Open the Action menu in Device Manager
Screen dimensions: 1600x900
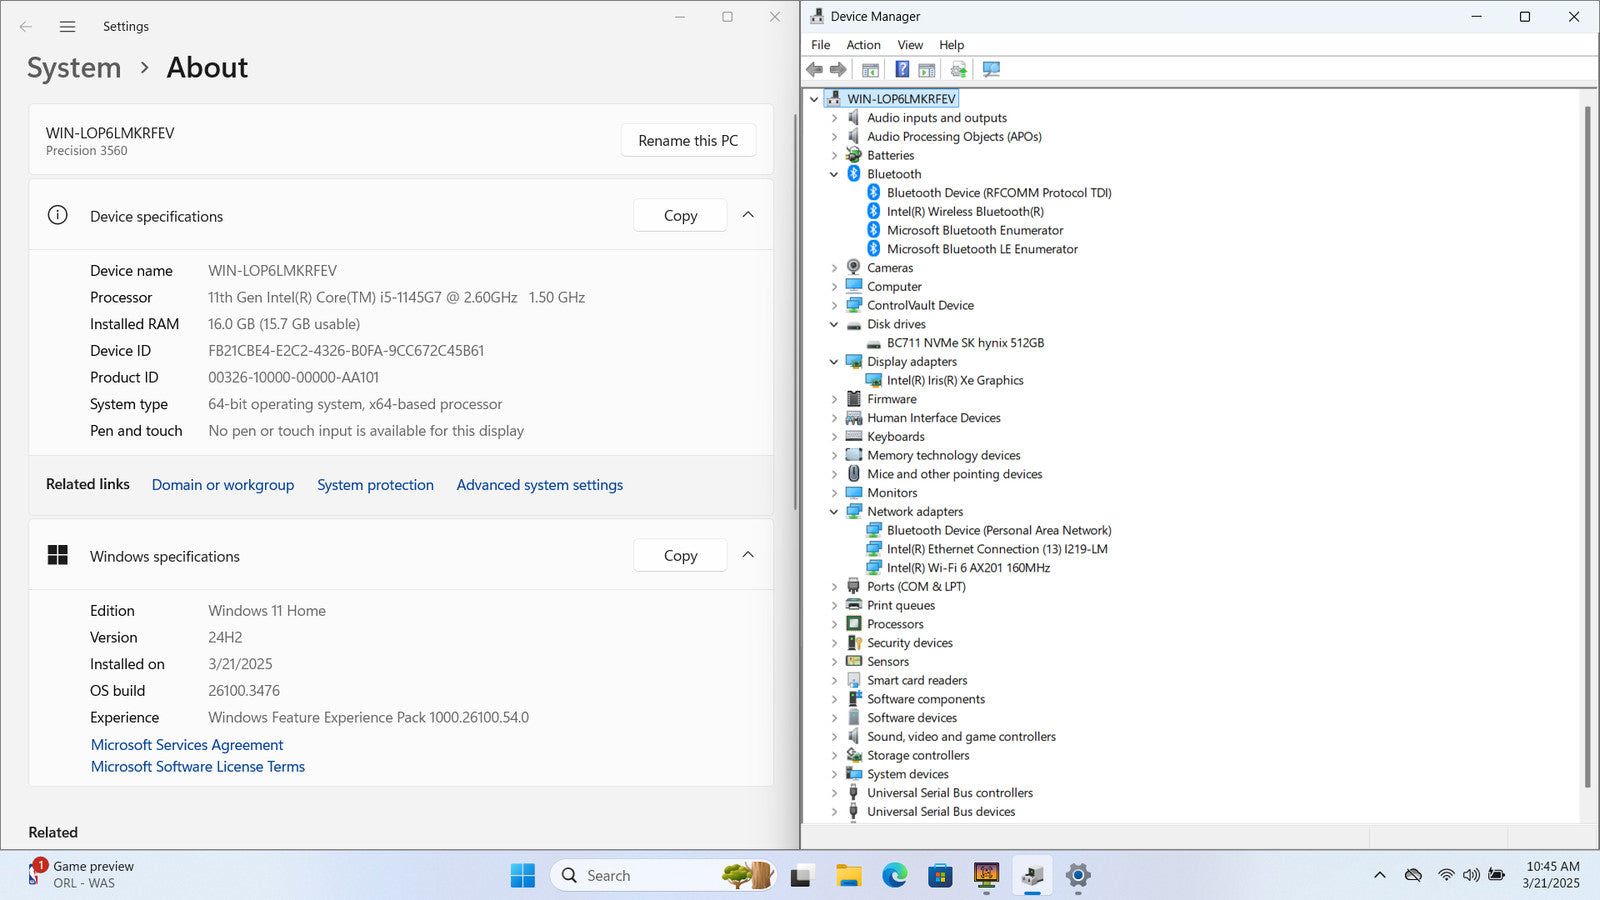pos(863,45)
